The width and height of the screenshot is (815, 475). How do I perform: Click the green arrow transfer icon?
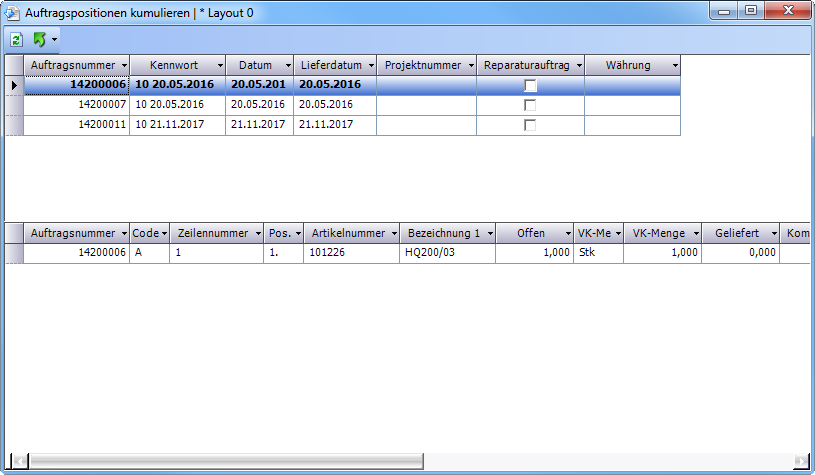coord(40,40)
